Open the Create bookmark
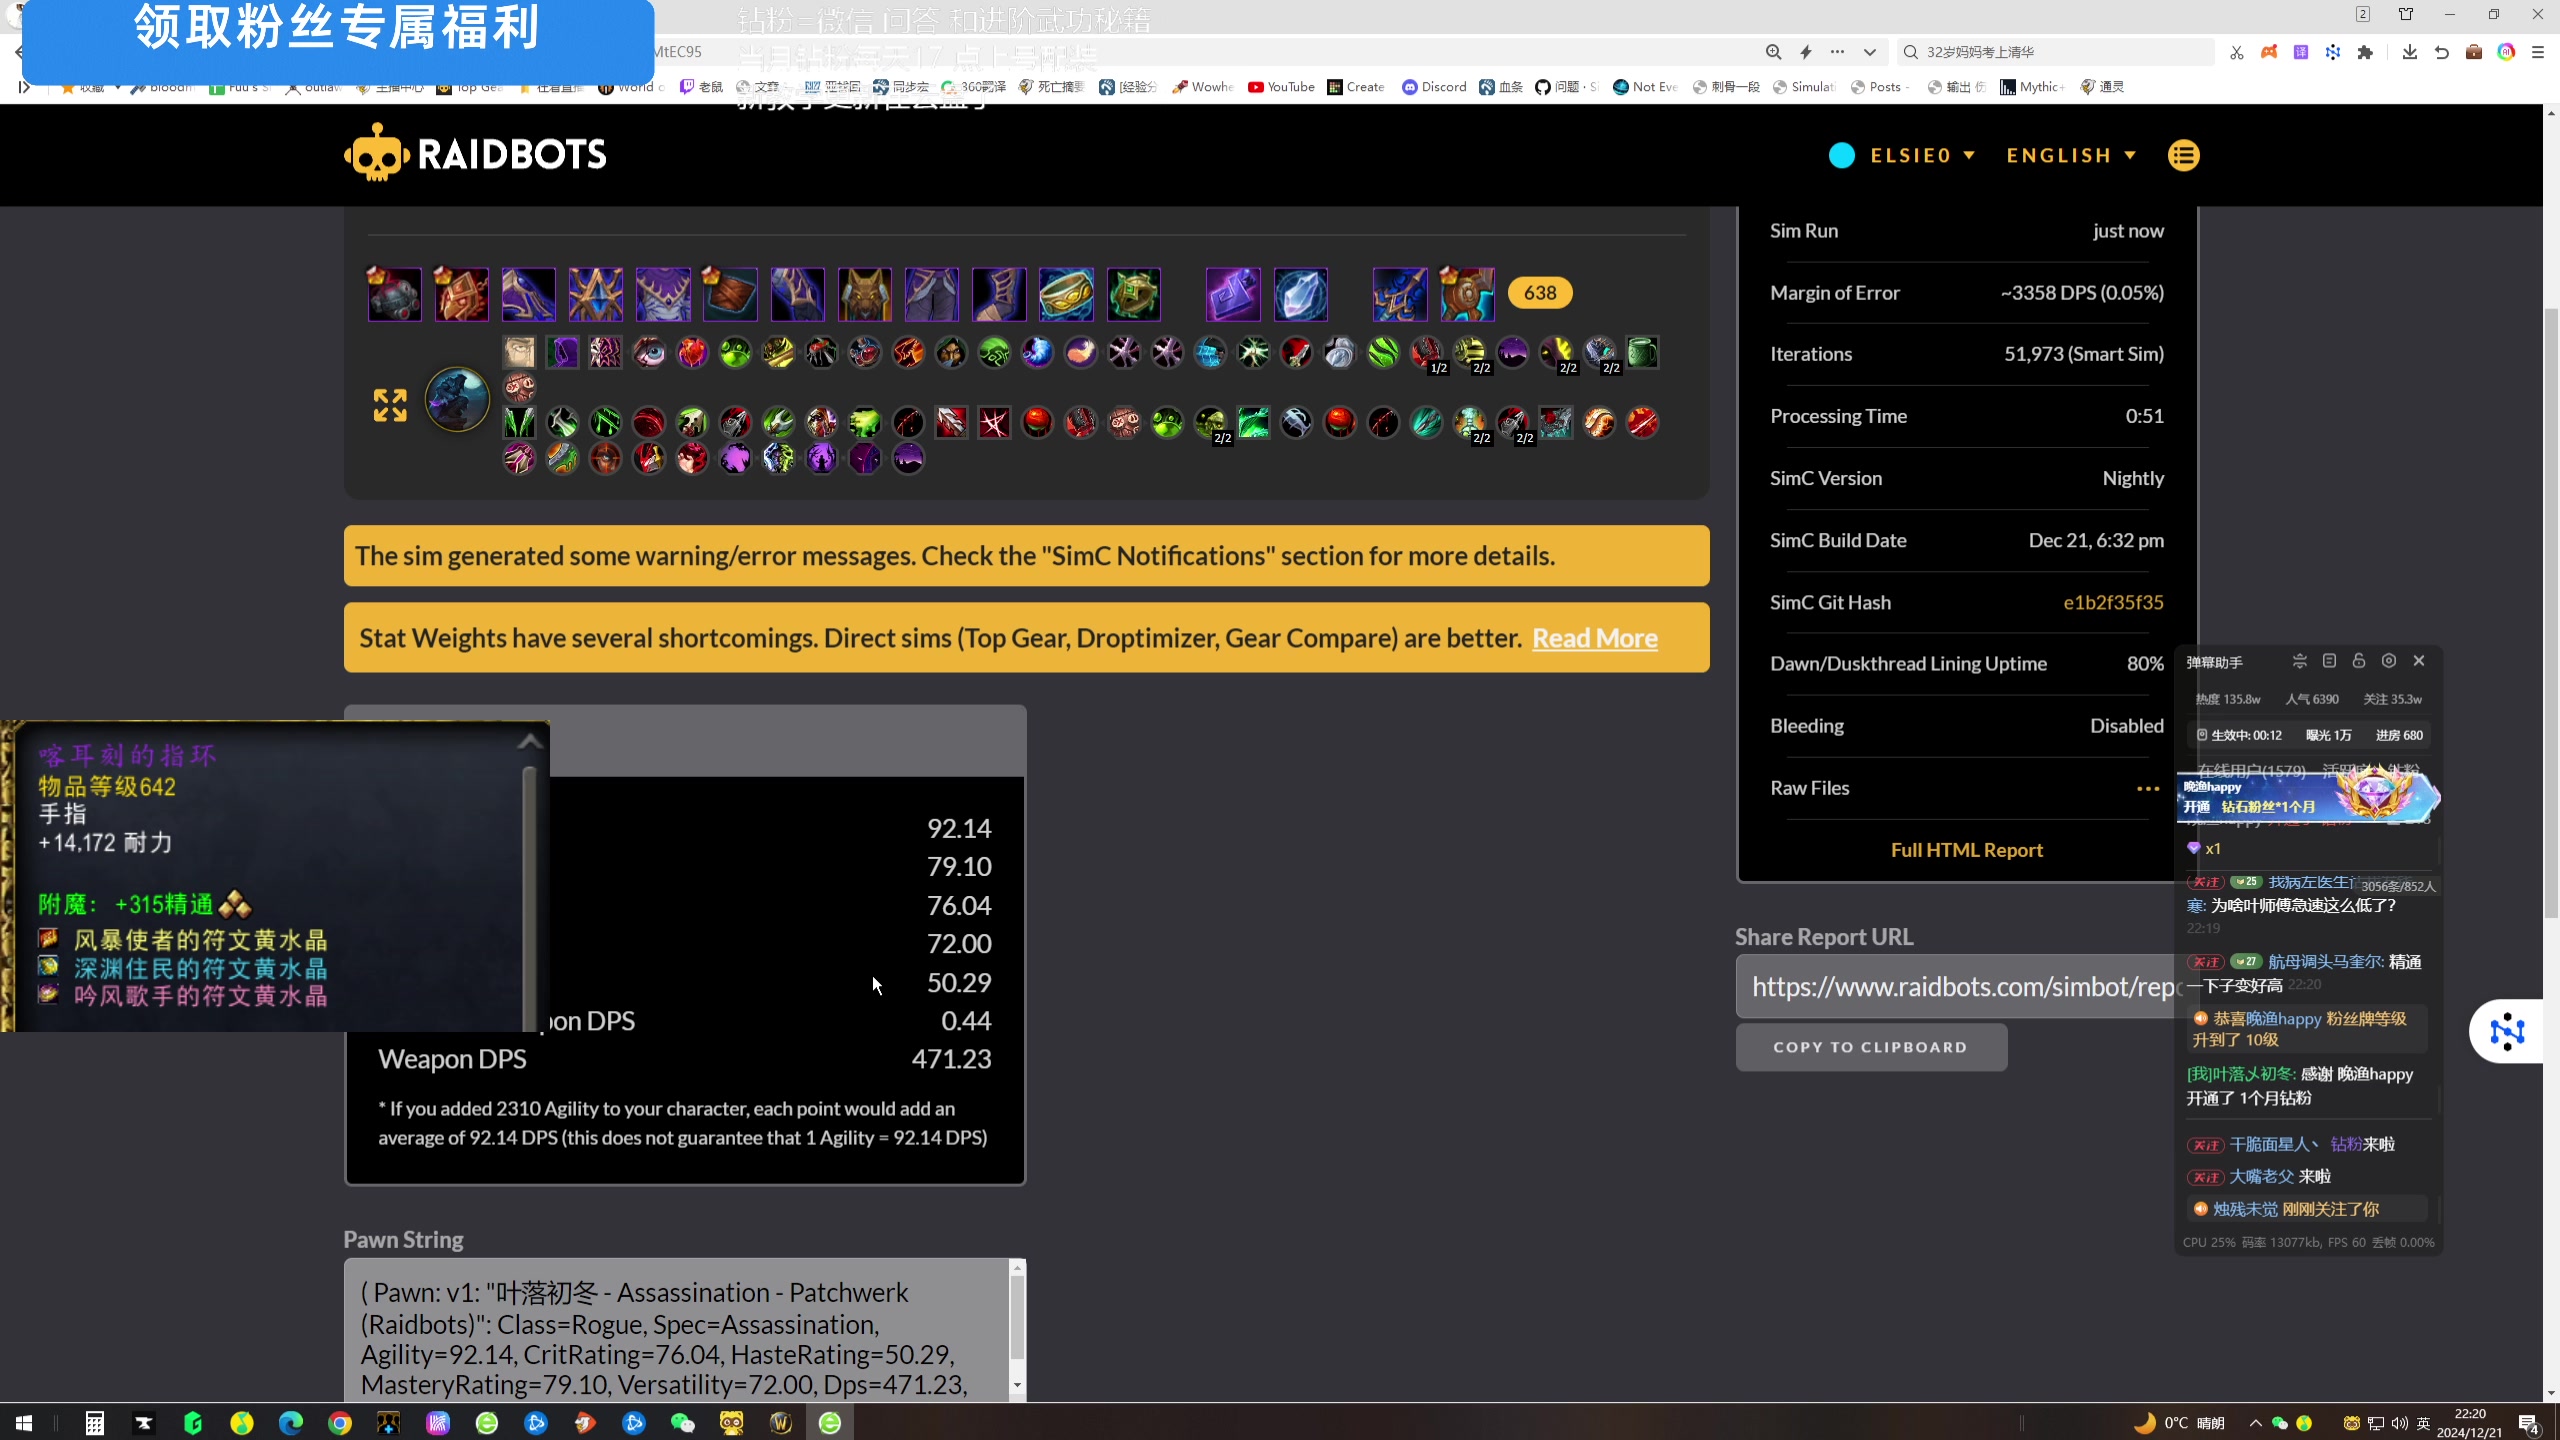2560x1440 pixels. pyautogui.click(x=1356, y=87)
